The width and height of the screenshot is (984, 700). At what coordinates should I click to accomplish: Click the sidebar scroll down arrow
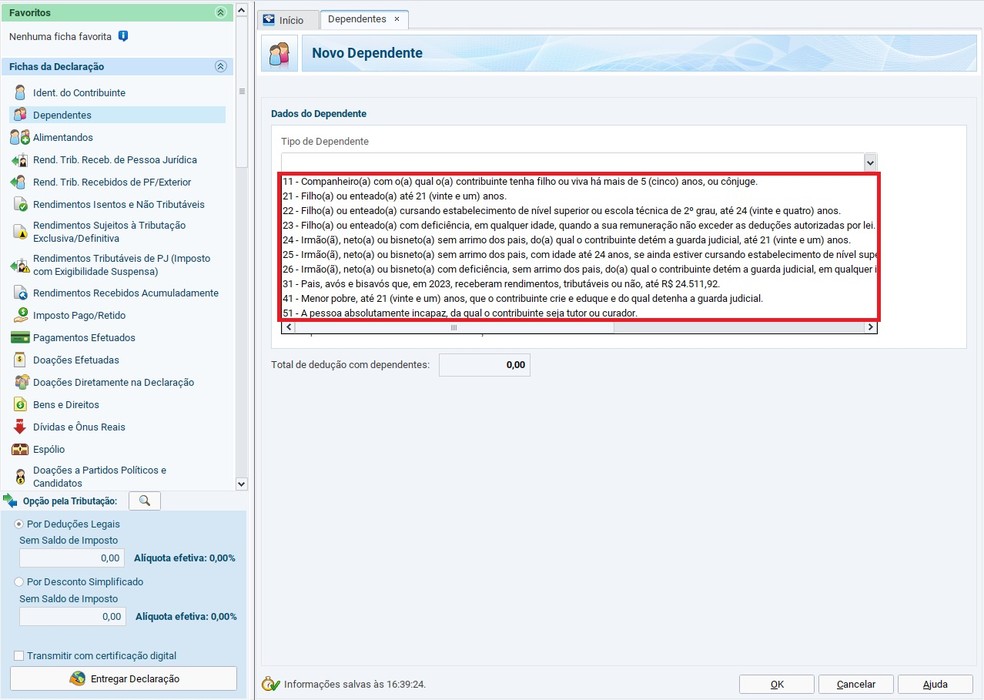point(242,484)
